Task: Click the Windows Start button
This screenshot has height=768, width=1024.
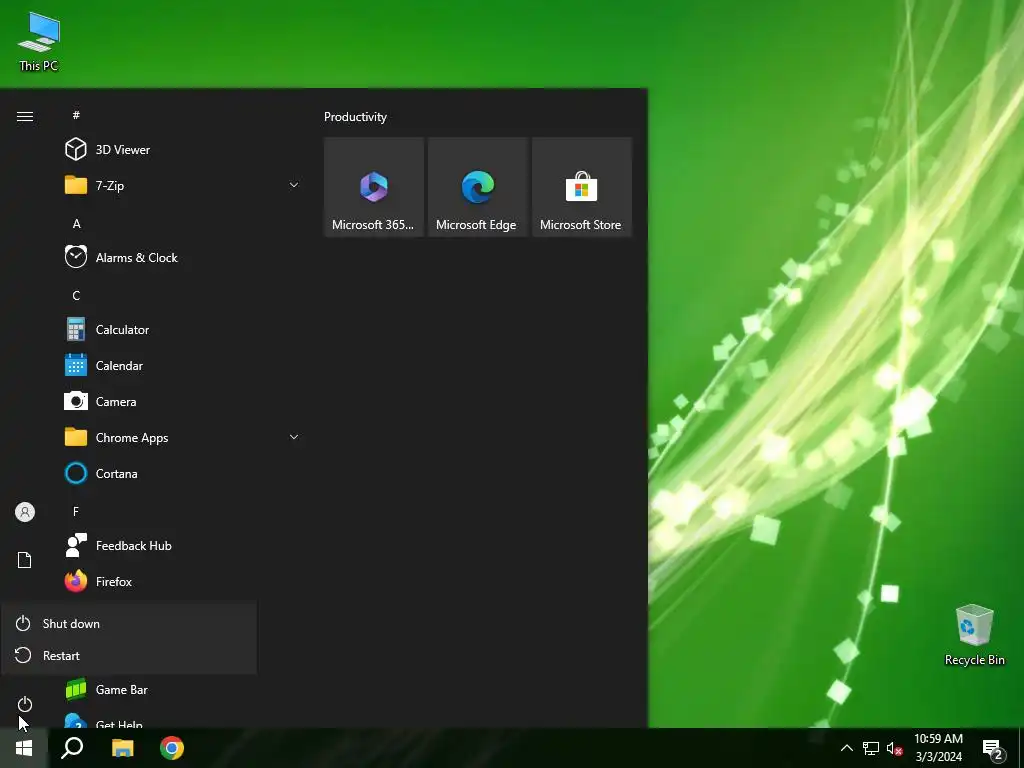Action: [x=24, y=748]
